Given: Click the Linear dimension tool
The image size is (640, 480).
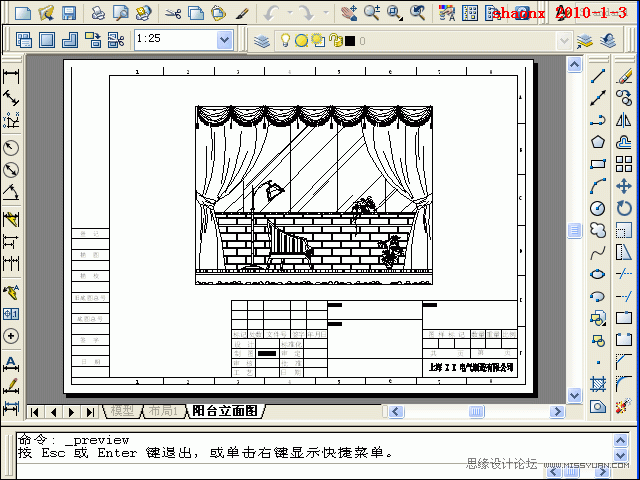Looking at the screenshot, I should [x=12, y=76].
